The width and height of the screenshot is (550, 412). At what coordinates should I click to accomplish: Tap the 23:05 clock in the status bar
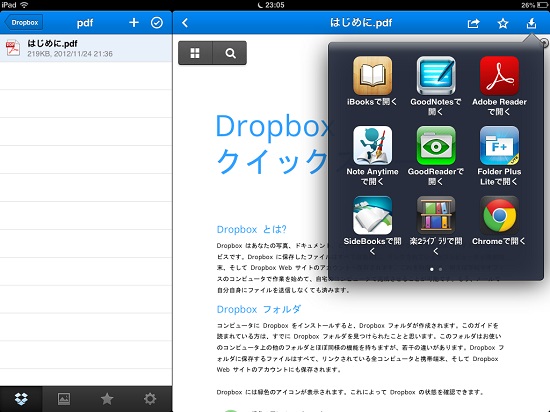coord(275,5)
